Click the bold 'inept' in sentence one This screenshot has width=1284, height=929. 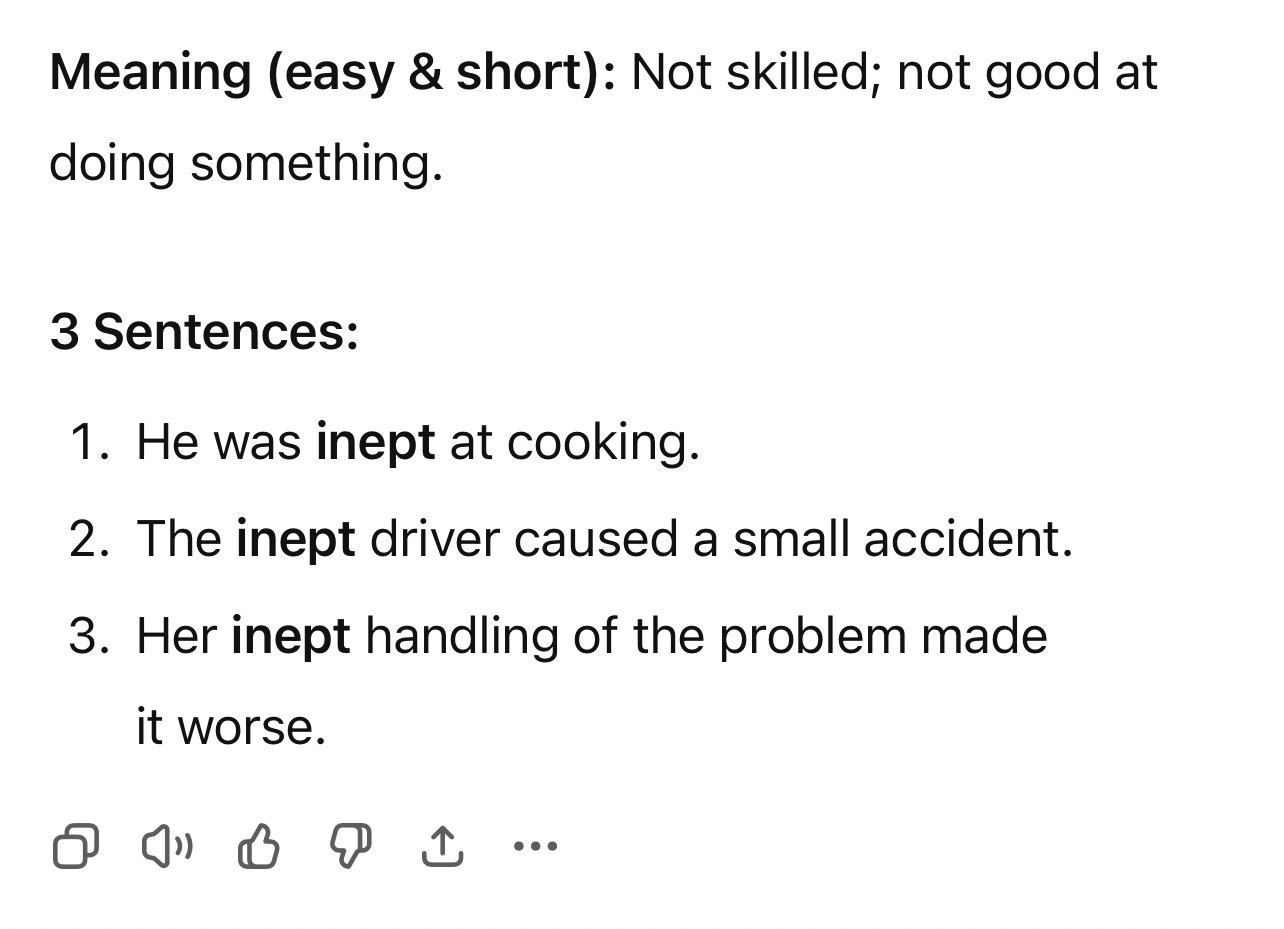pos(376,442)
